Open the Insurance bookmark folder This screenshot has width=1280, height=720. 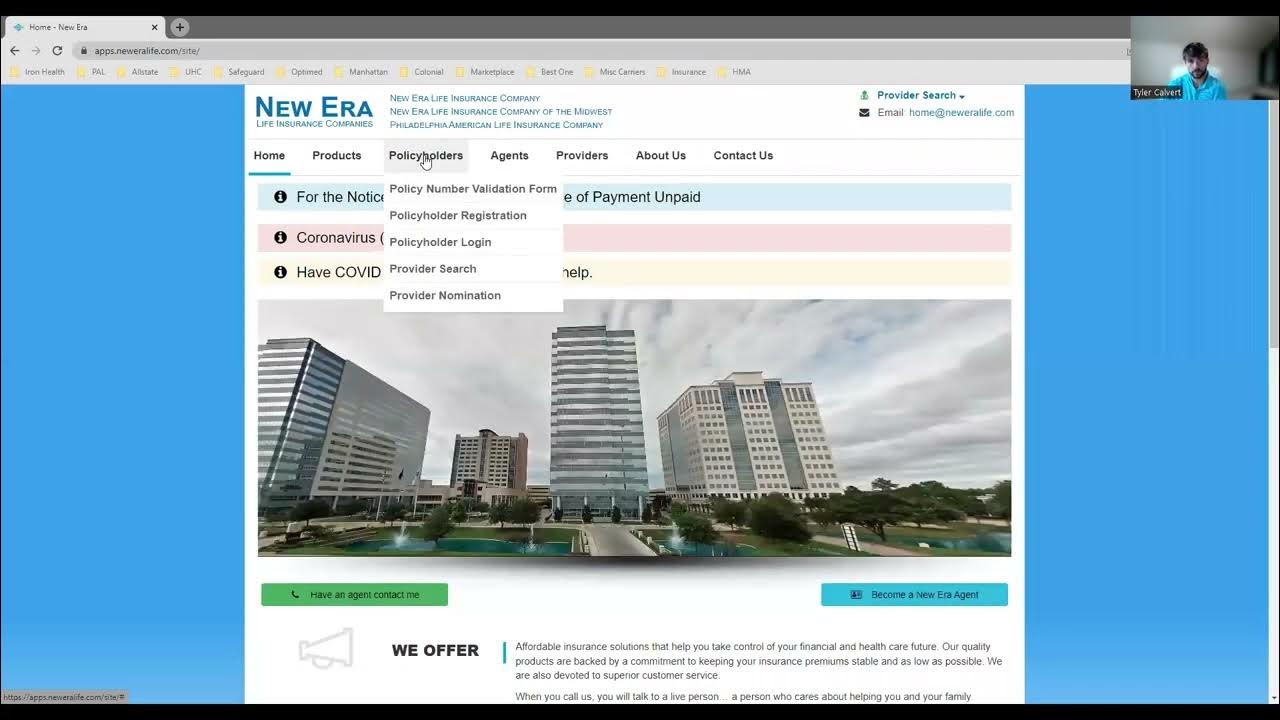(x=682, y=72)
